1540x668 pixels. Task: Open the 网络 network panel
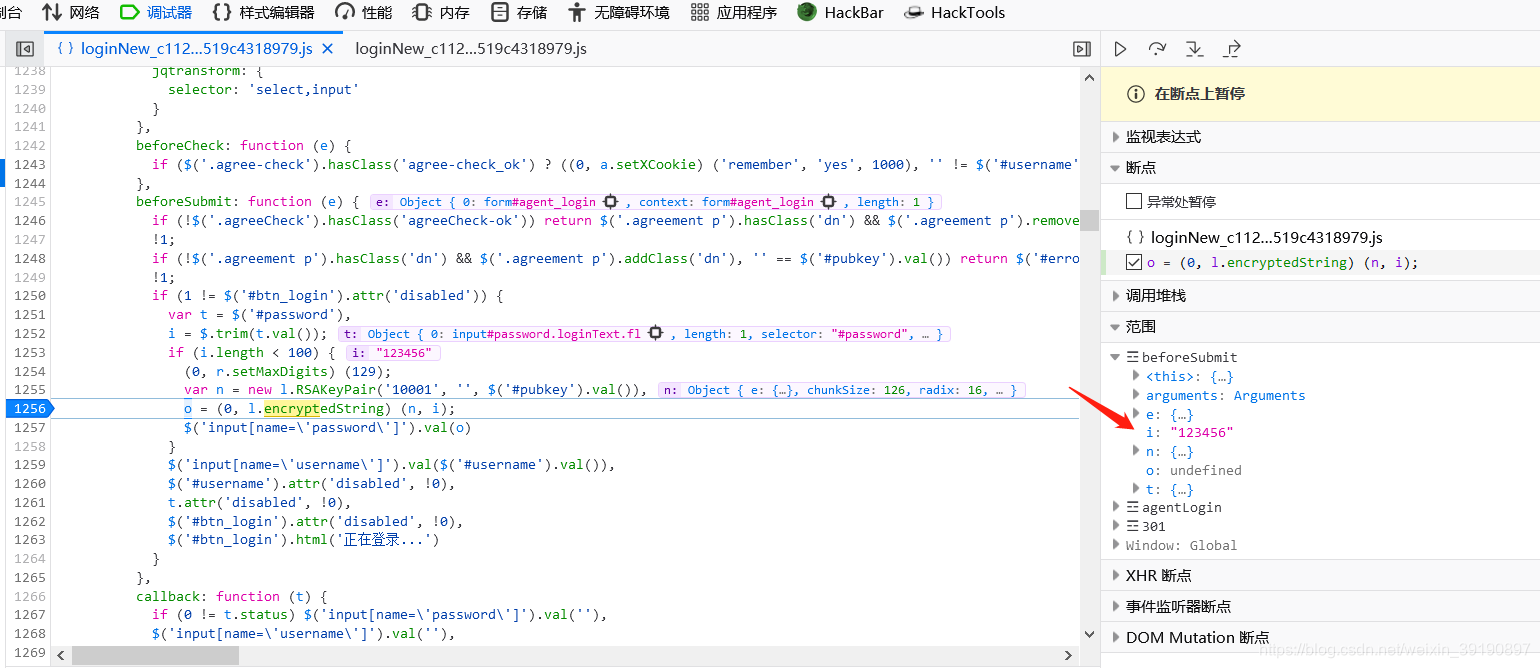point(71,13)
